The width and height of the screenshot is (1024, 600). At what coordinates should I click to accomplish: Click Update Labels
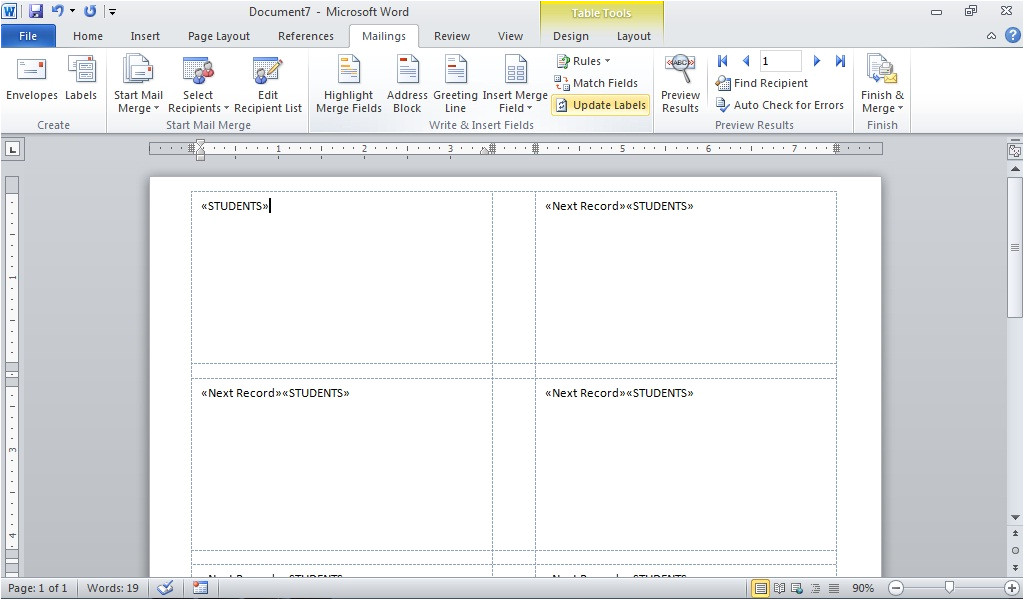pyautogui.click(x=600, y=105)
